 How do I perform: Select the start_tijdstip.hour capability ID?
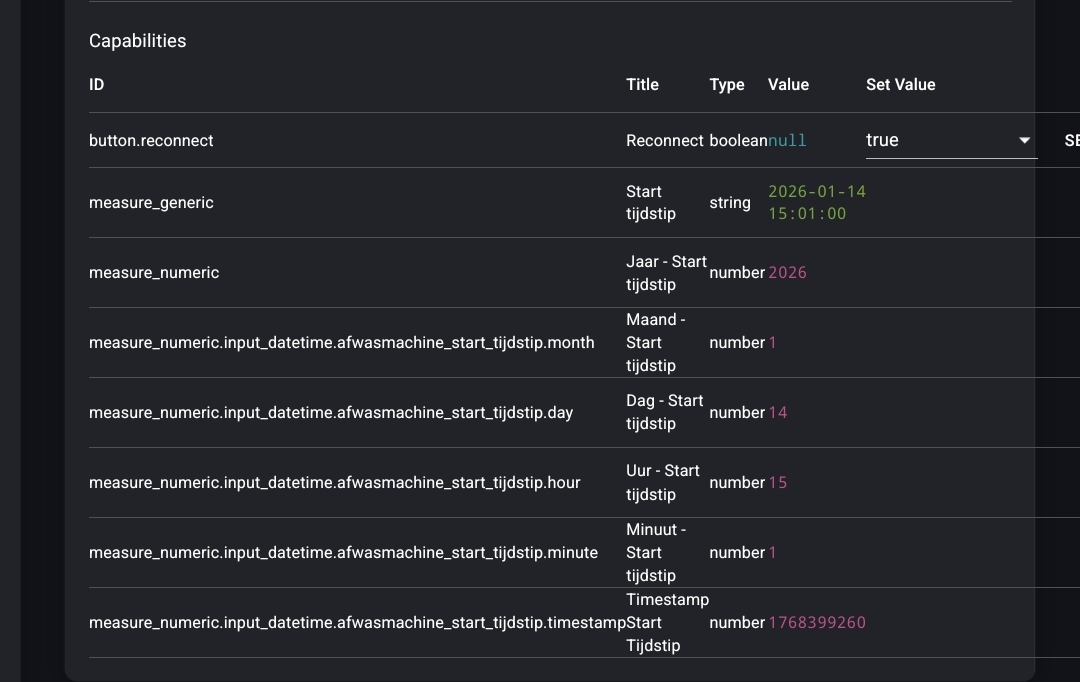point(334,483)
